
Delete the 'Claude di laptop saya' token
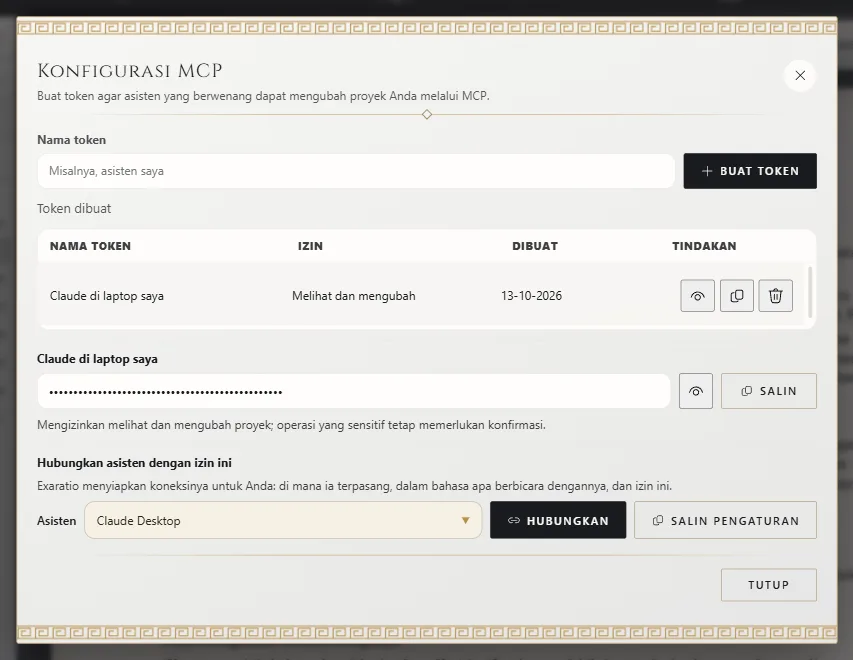point(776,295)
